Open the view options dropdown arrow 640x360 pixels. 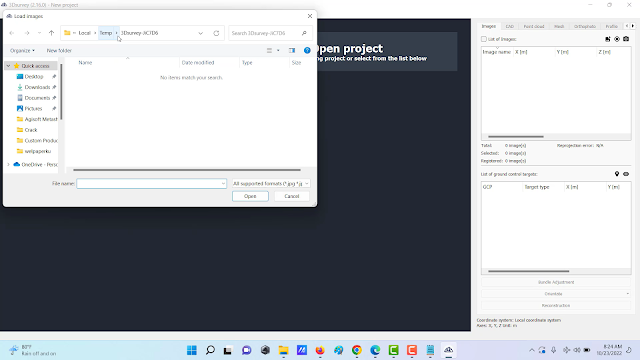(278, 51)
